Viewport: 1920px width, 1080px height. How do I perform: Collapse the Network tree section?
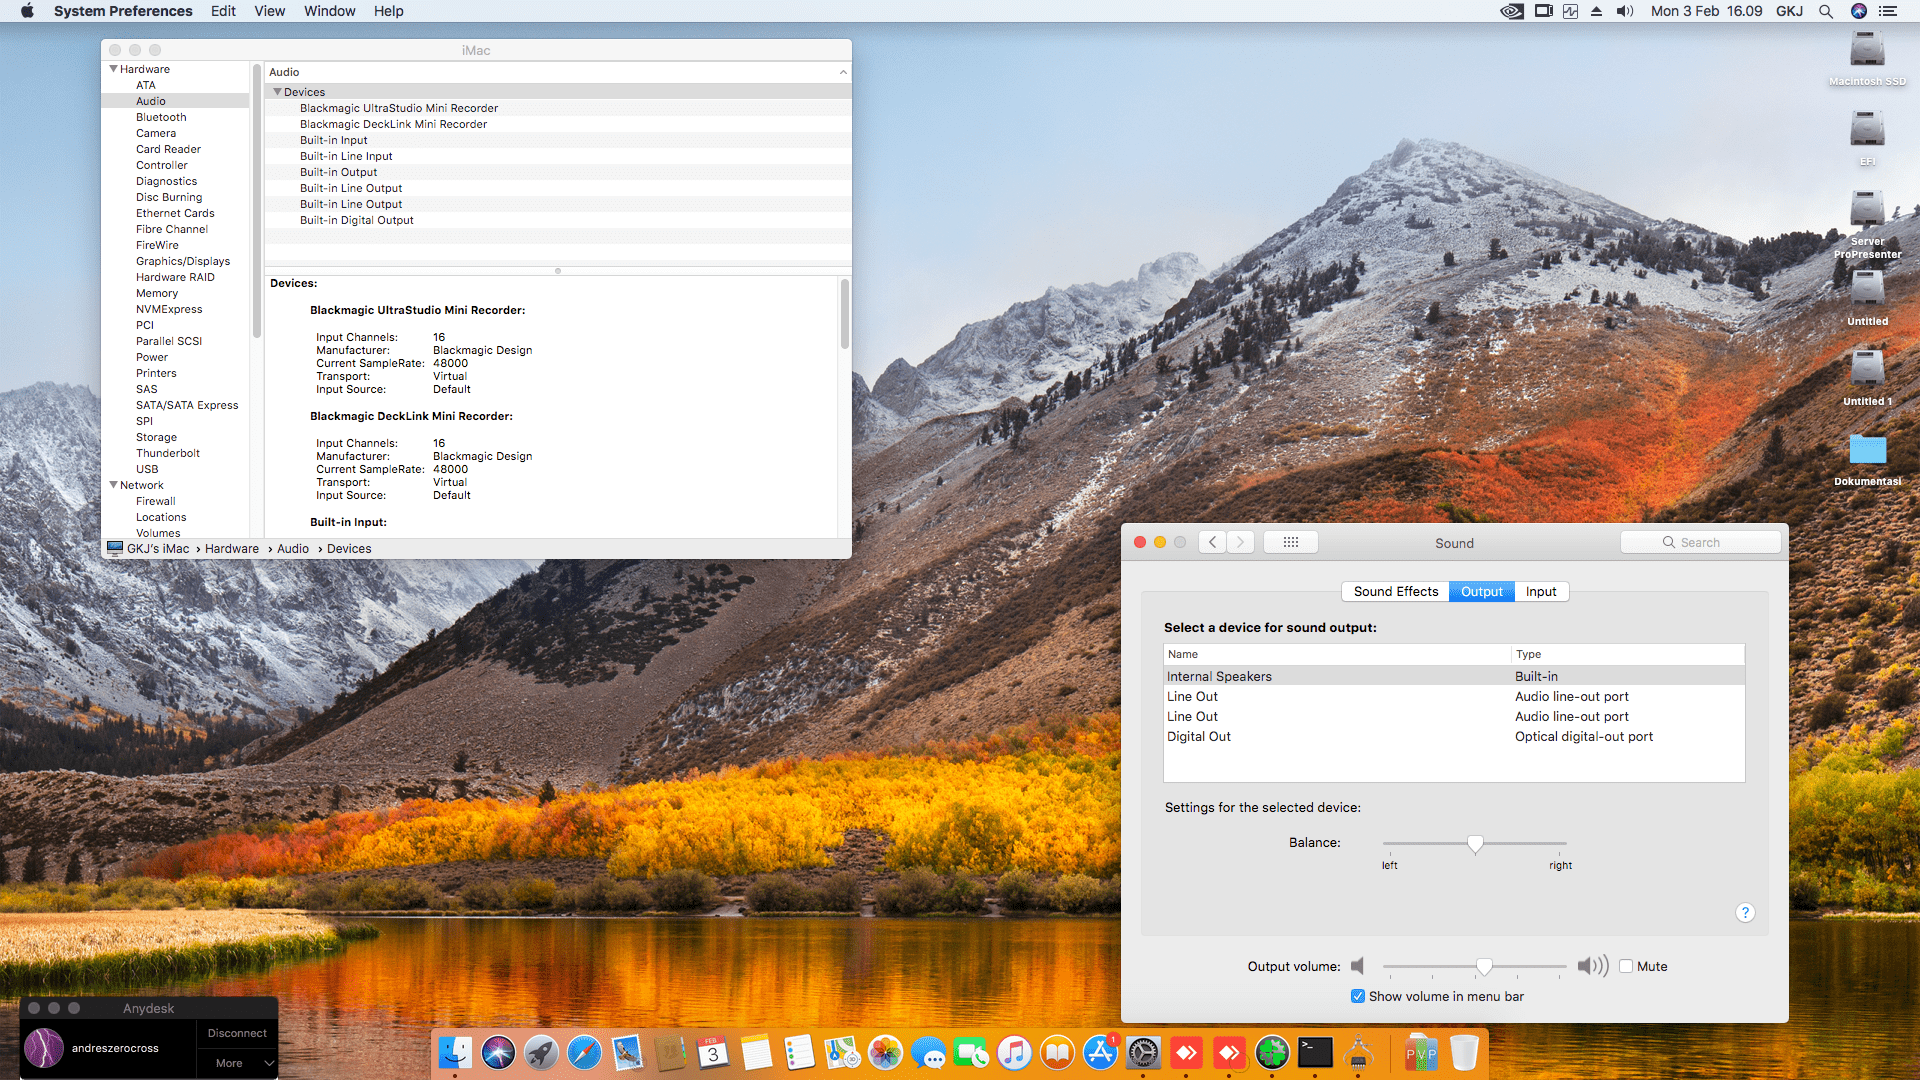click(x=113, y=485)
